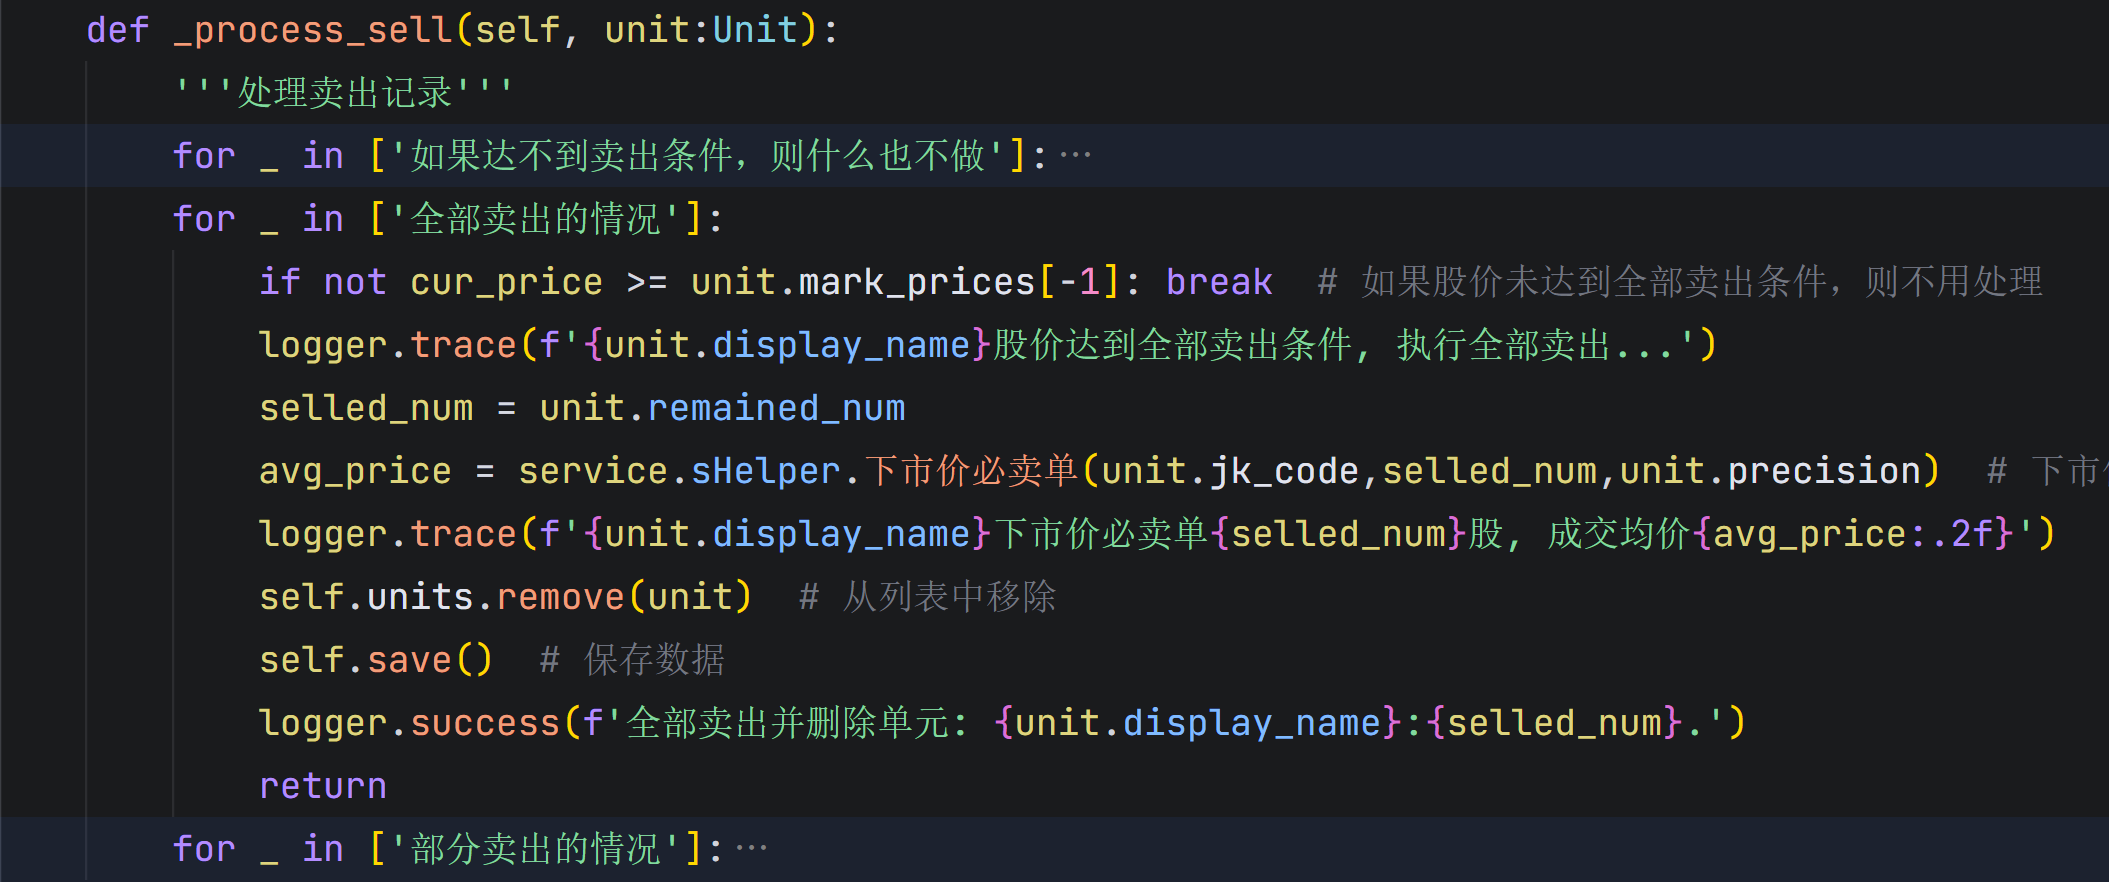Click the string '部分卖出的情况'
Viewport: 2109px width, 882px height.
pos(535,849)
